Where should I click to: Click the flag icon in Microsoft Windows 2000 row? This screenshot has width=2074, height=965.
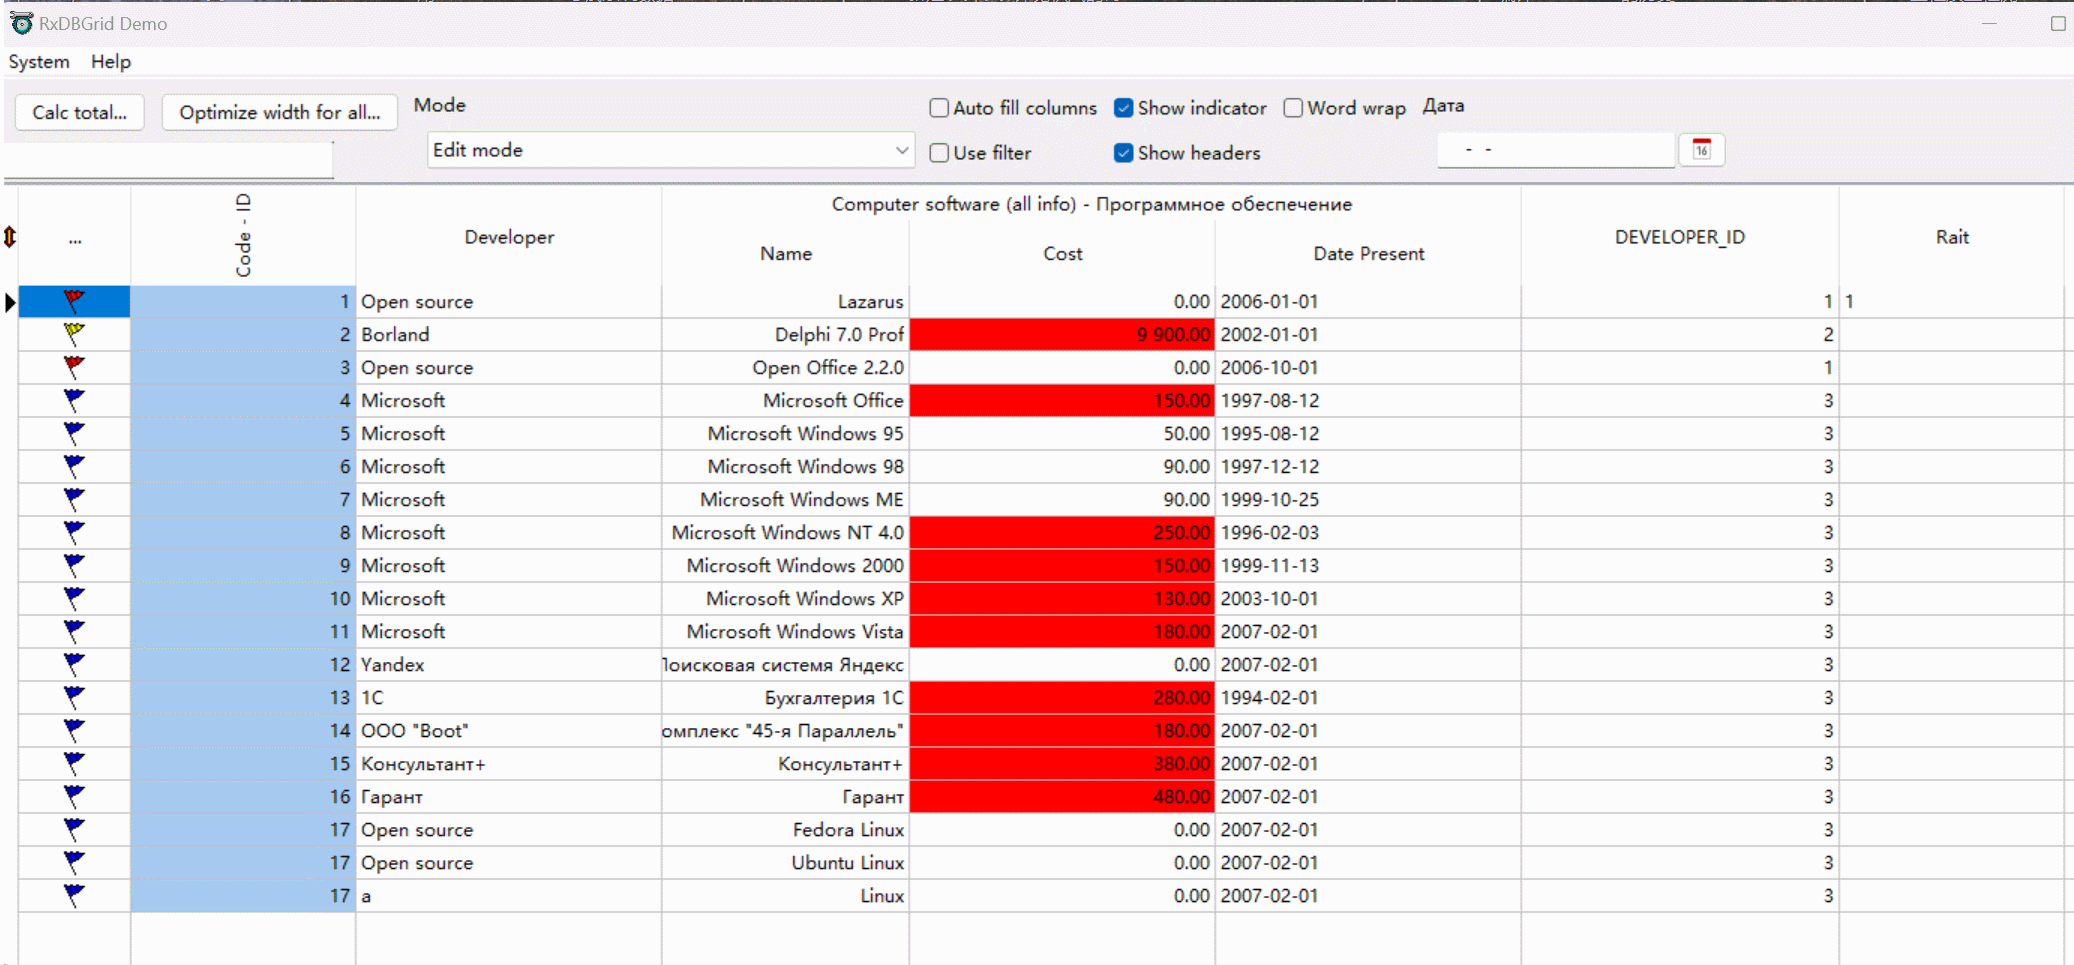pos(74,564)
